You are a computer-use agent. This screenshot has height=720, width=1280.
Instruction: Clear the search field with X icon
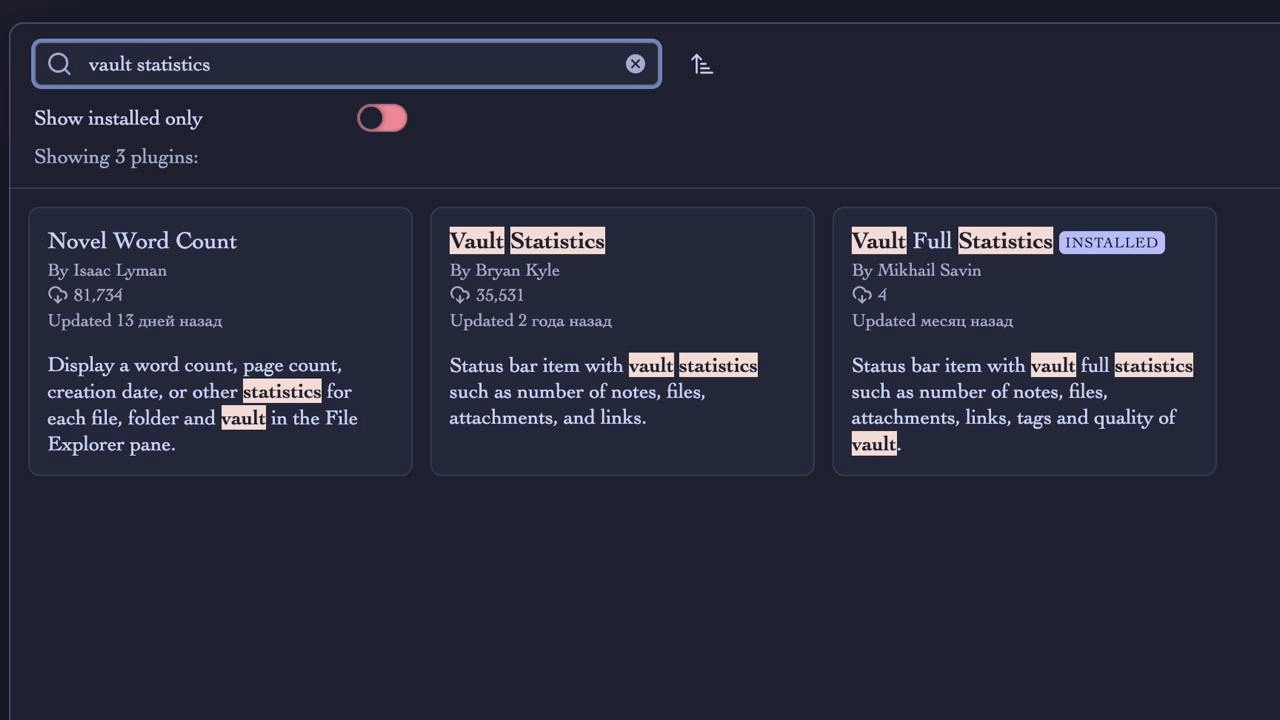[635, 64]
